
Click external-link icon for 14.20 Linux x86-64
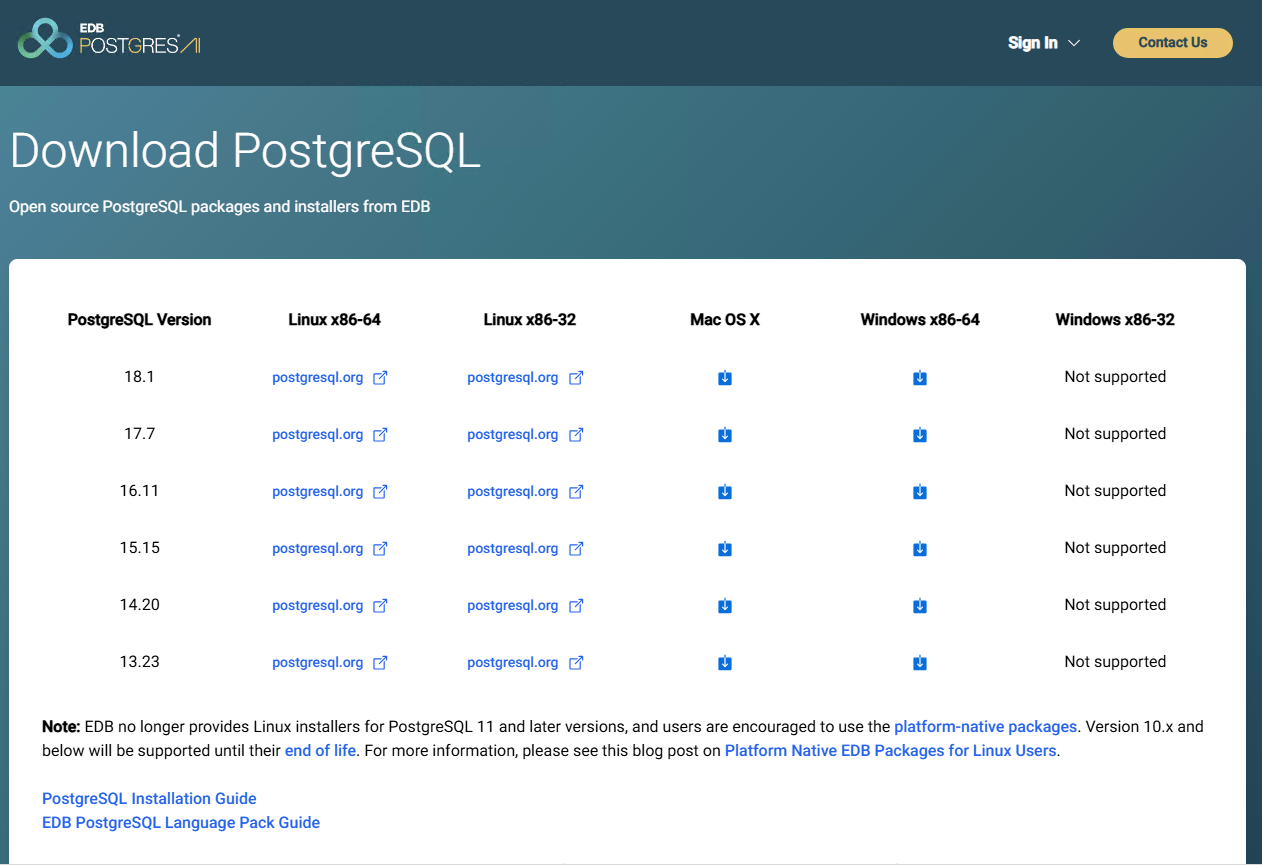380,606
